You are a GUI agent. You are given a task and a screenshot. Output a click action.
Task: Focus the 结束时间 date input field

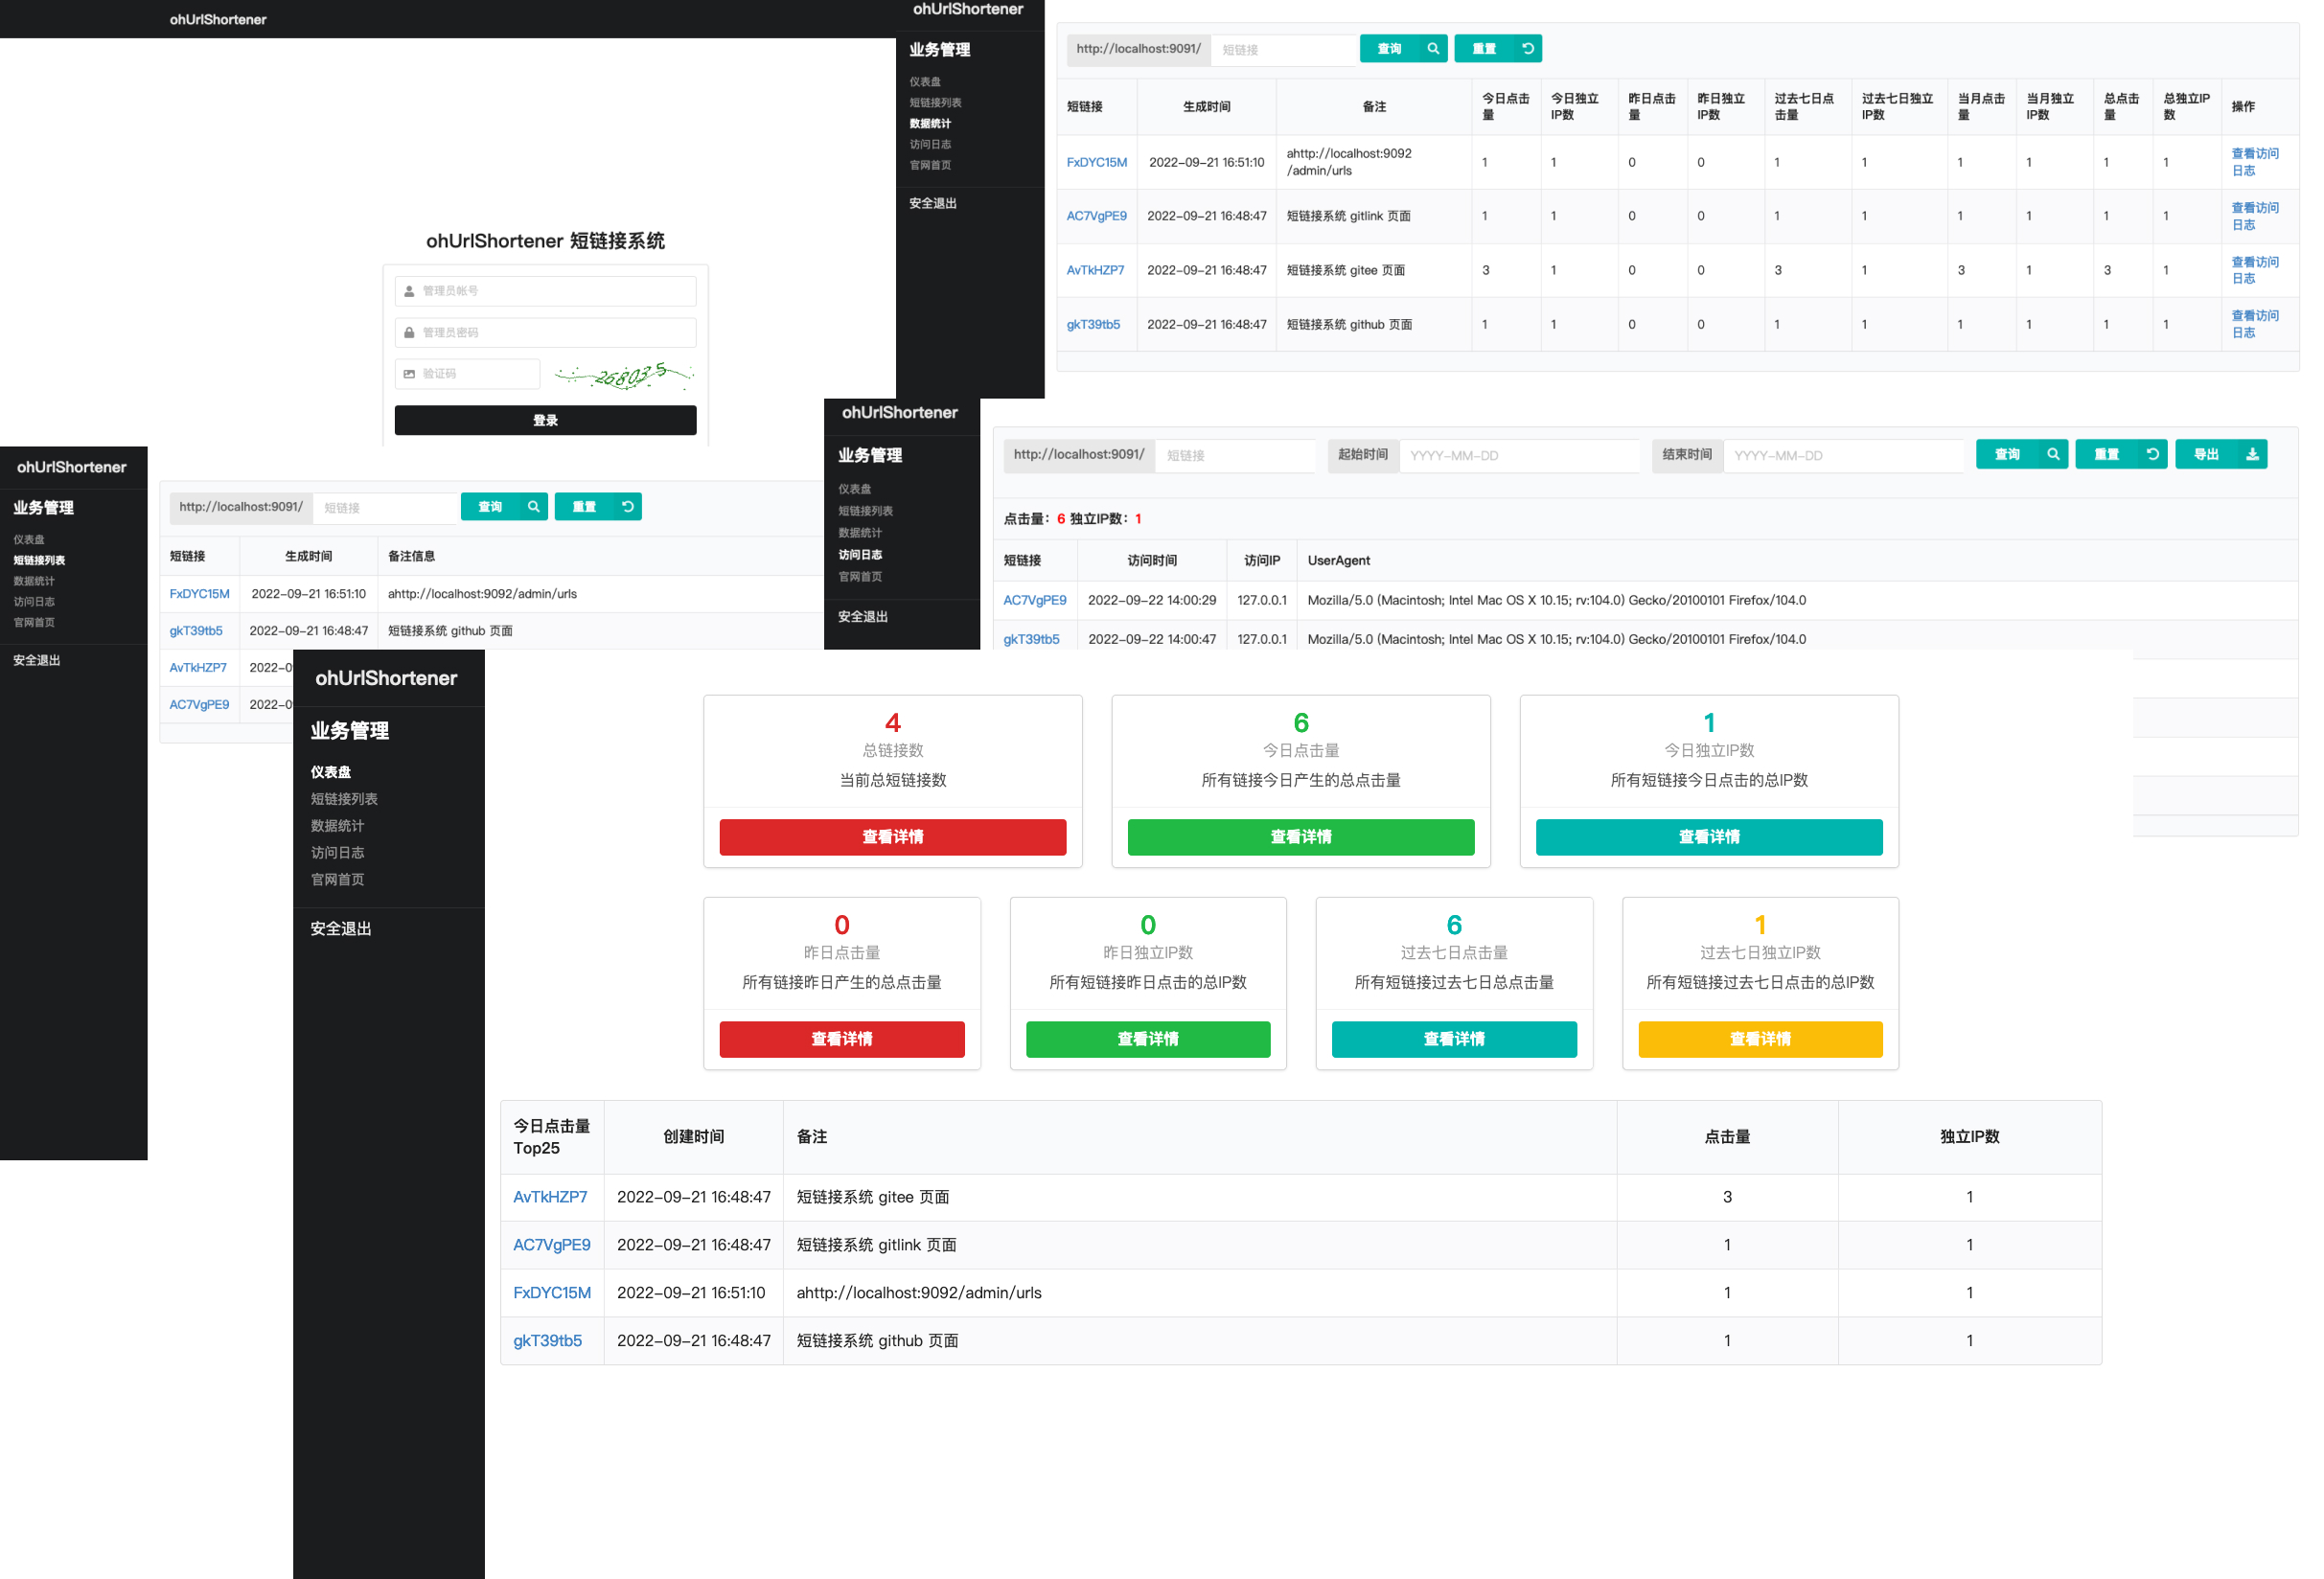(x=1841, y=456)
